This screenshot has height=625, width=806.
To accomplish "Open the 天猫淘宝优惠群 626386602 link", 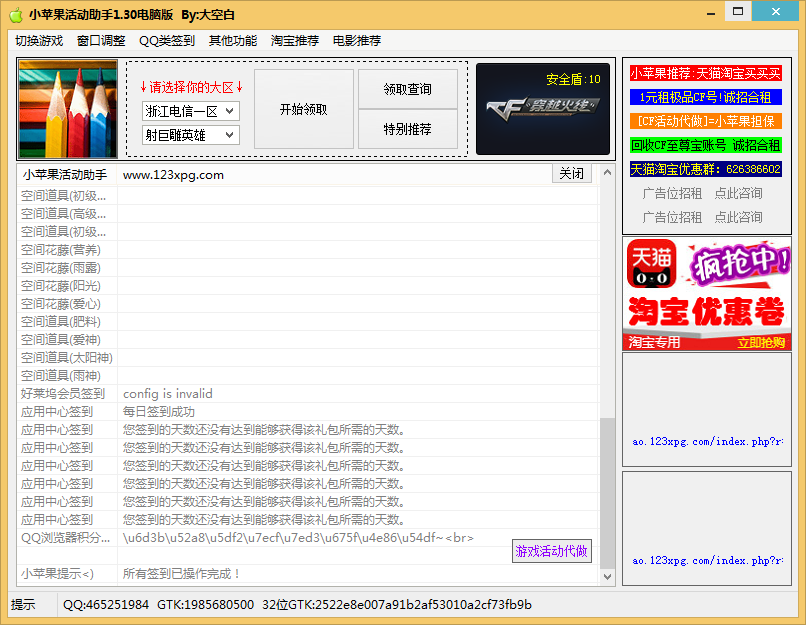I will (706, 169).
